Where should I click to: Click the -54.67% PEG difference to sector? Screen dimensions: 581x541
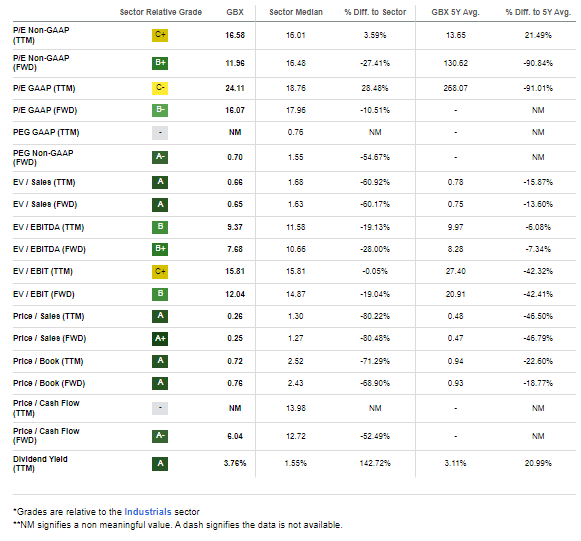[x=375, y=157]
